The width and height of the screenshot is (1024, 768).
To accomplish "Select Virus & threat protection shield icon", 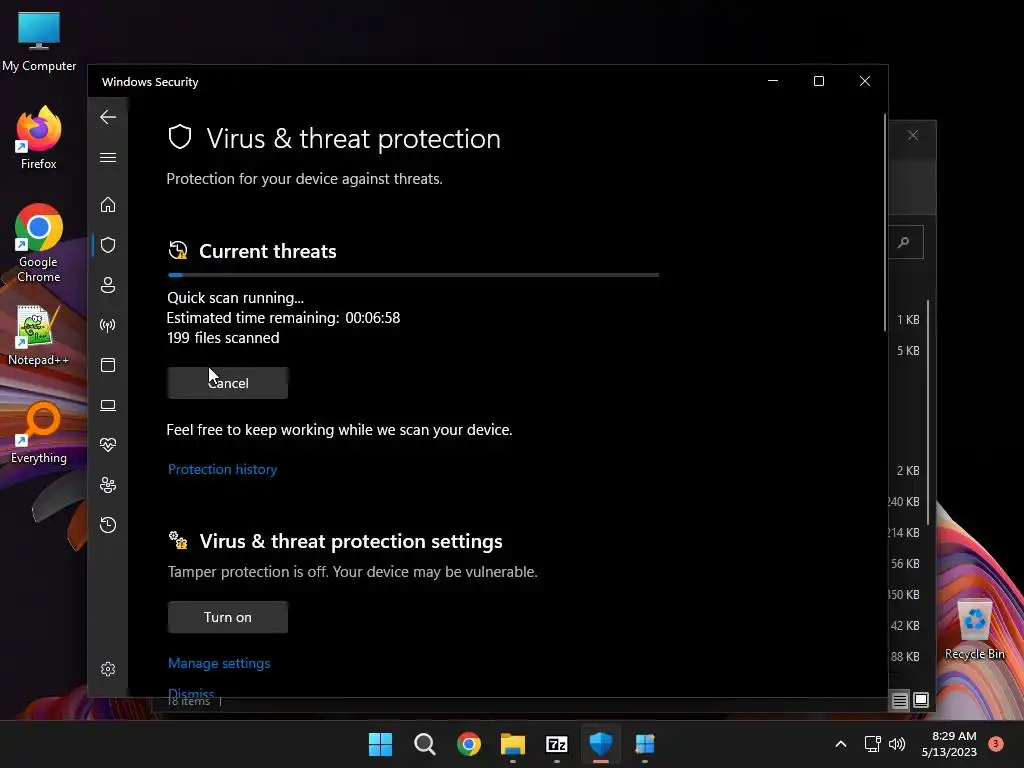I will click(108, 245).
